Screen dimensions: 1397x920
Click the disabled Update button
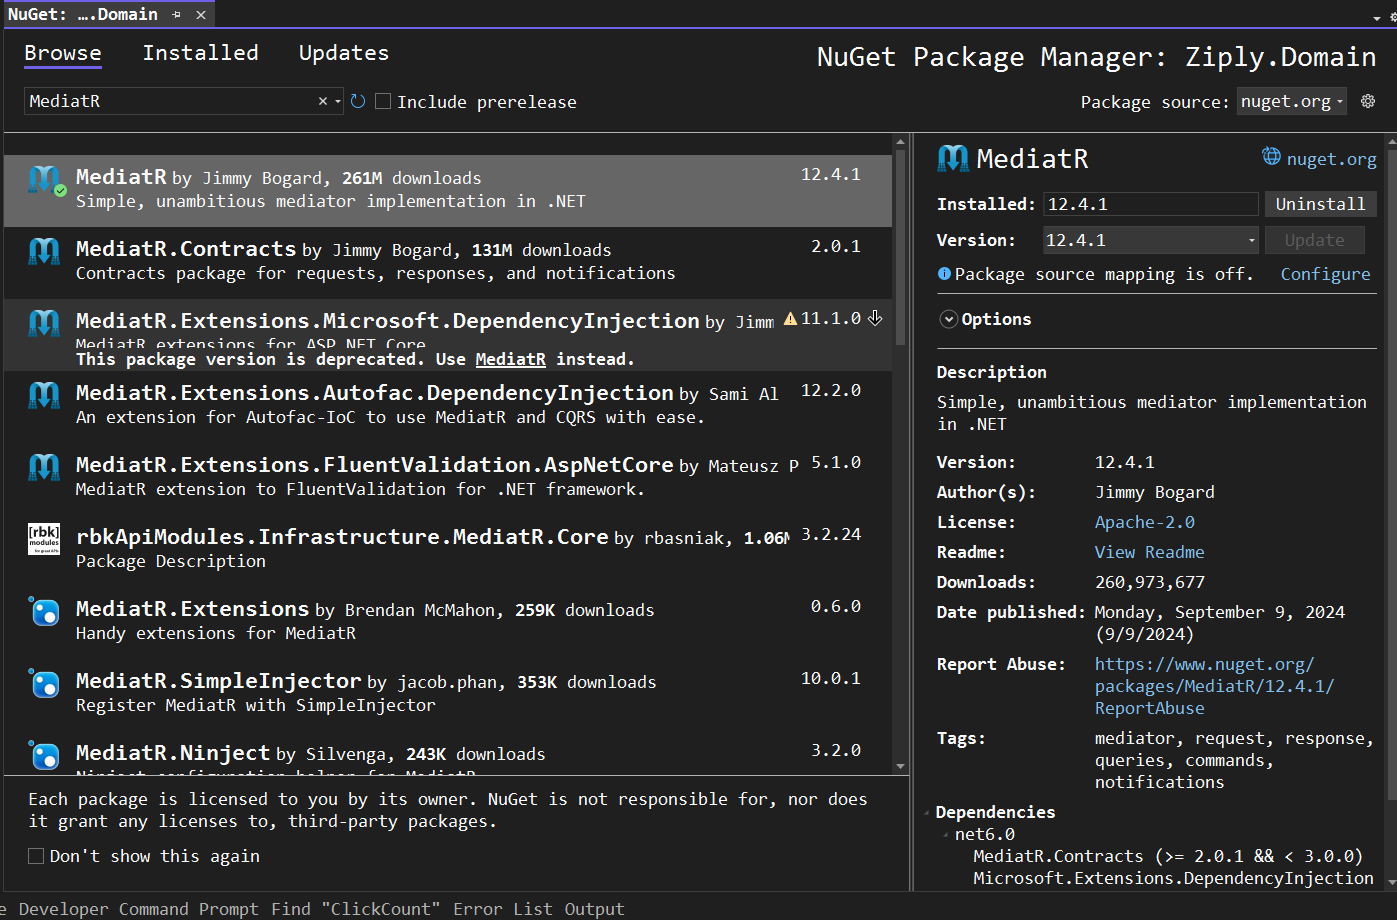pos(1314,240)
